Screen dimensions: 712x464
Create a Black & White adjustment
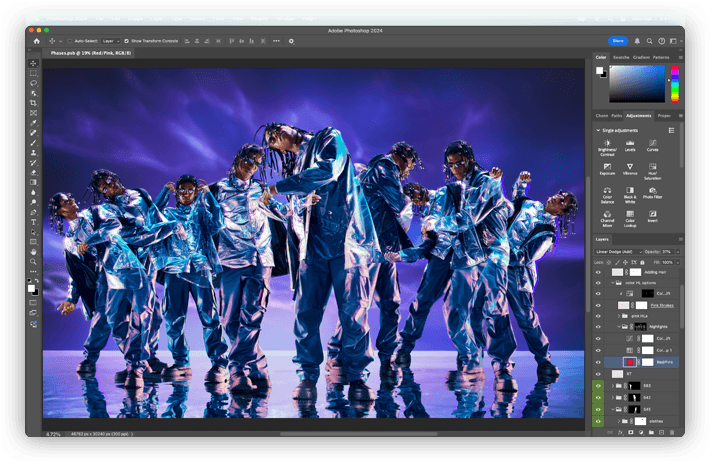click(x=631, y=188)
